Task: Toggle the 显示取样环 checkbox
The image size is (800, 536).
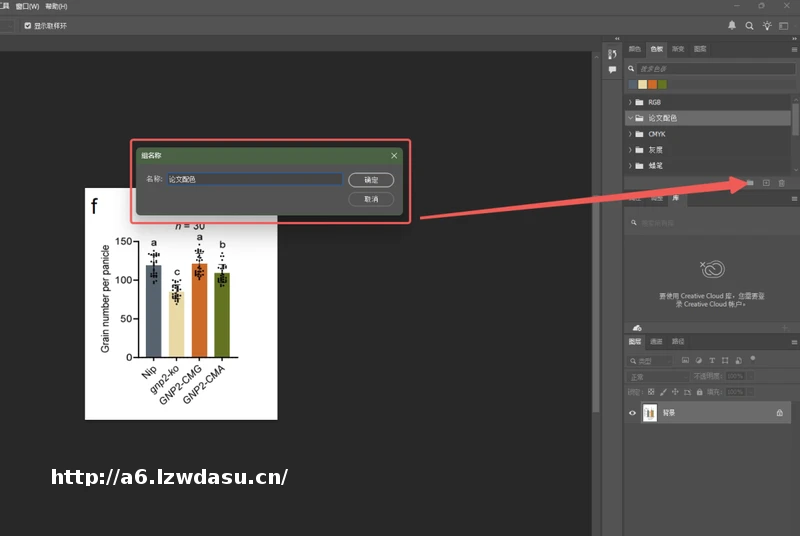Action: tap(28, 26)
